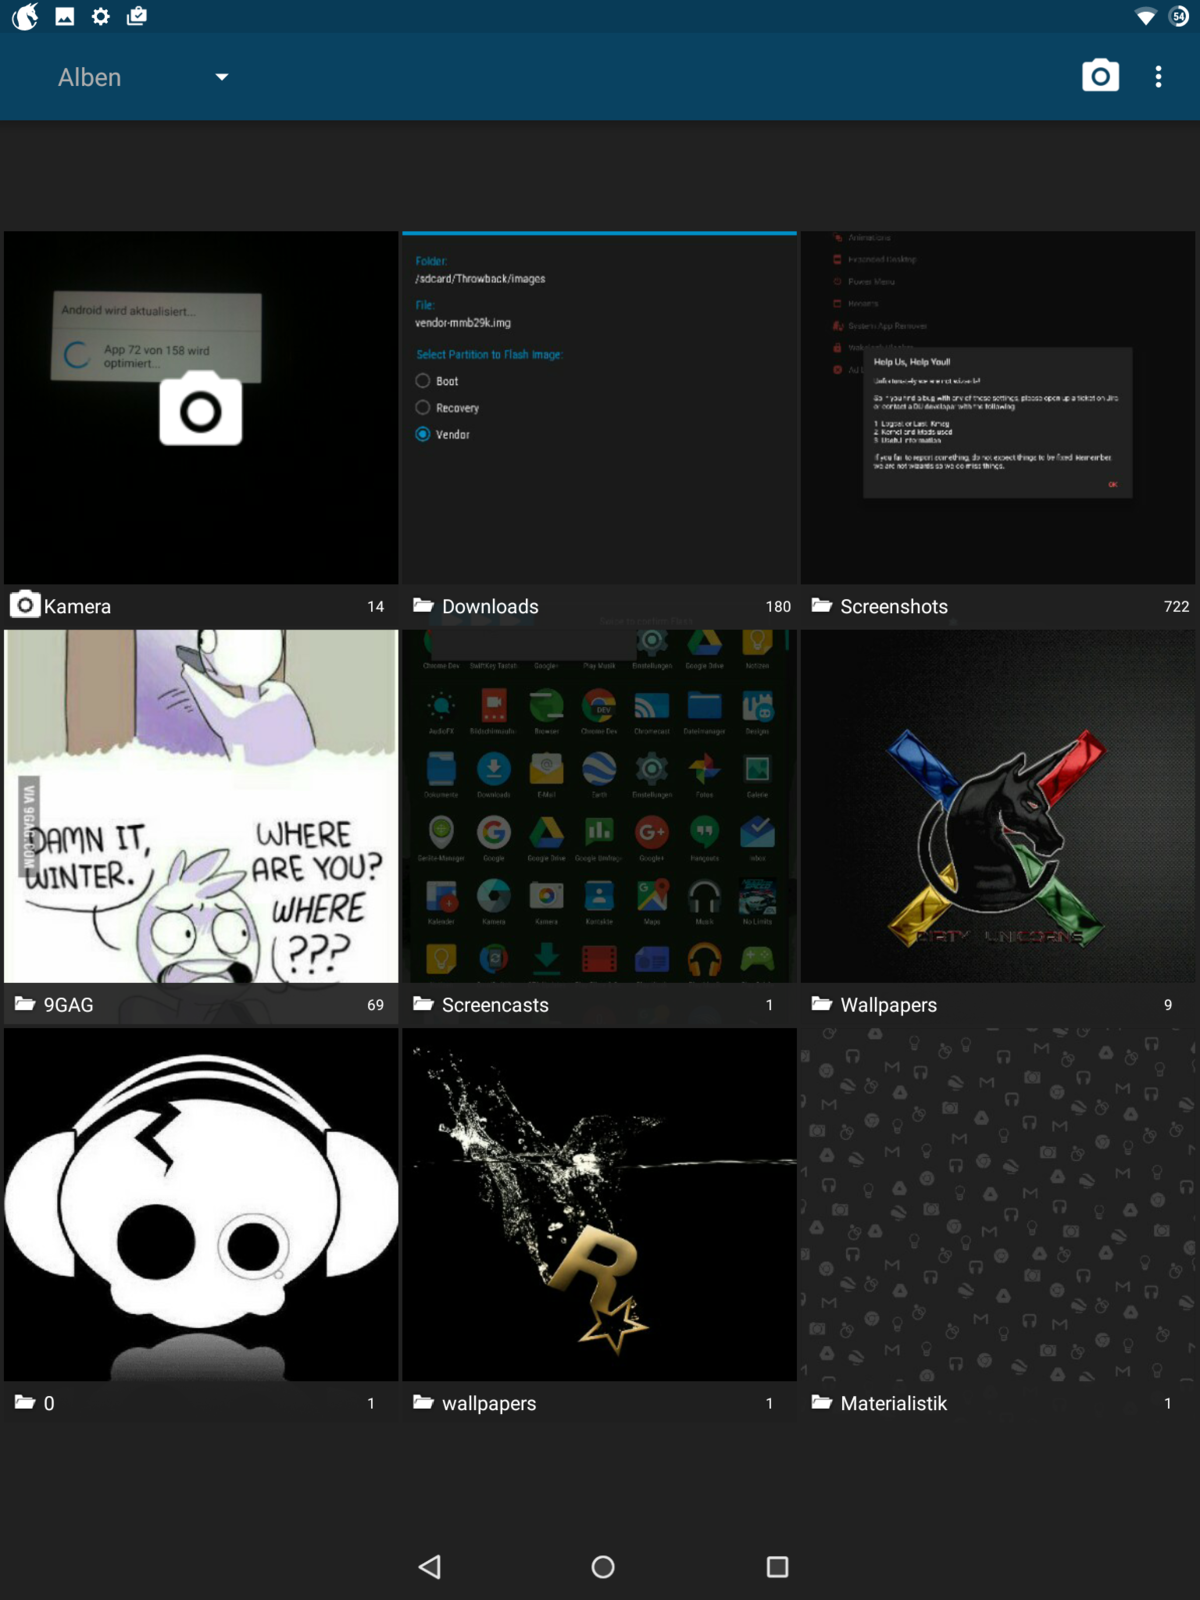Open the lowercase wallpapers Rockstar album
The height and width of the screenshot is (1600, 1200).
coord(599,1204)
